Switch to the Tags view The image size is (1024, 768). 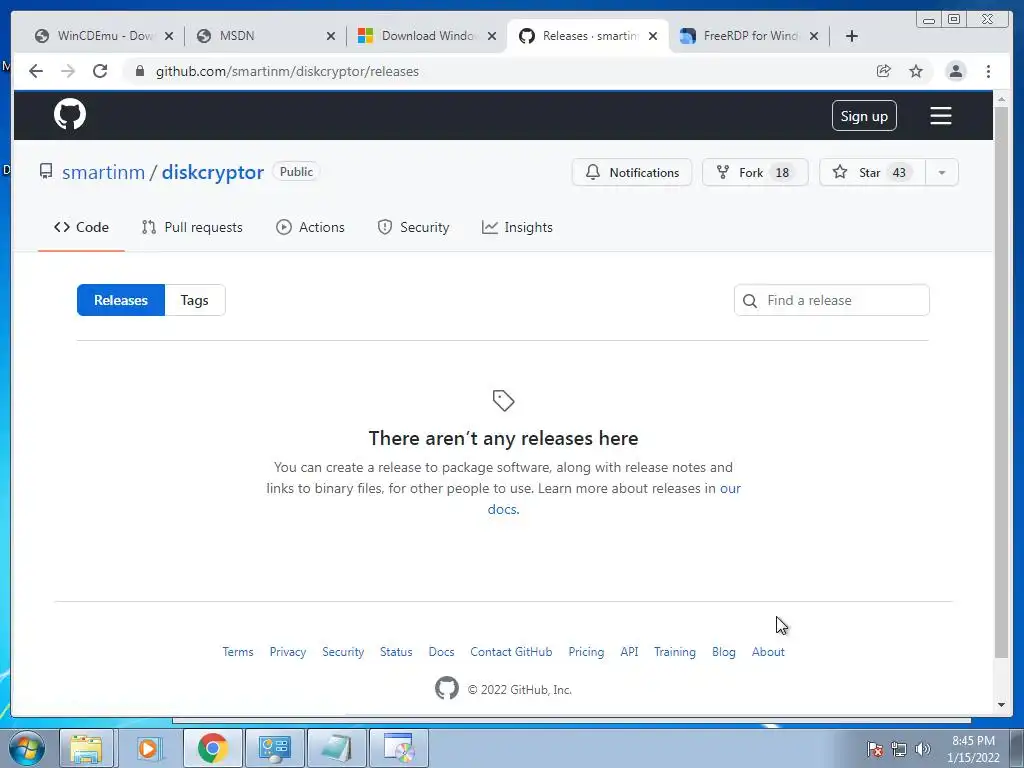coord(195,300)
